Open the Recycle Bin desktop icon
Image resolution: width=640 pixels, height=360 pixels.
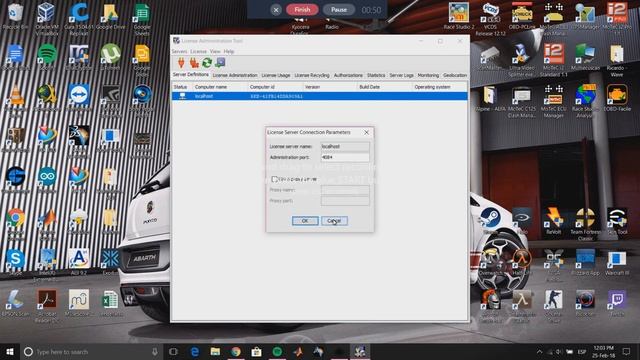point(16,16)
